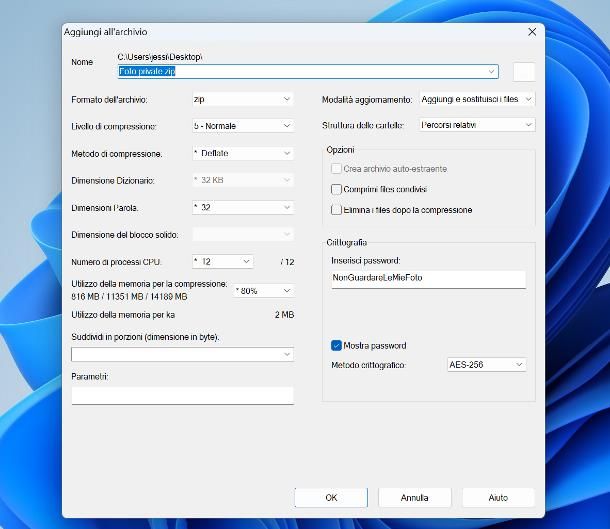Image resolution: width=610 pixels, height=529 pixels.
Task: Click the path text C:\Users\jessi\Desktop\
Action: 160,57
